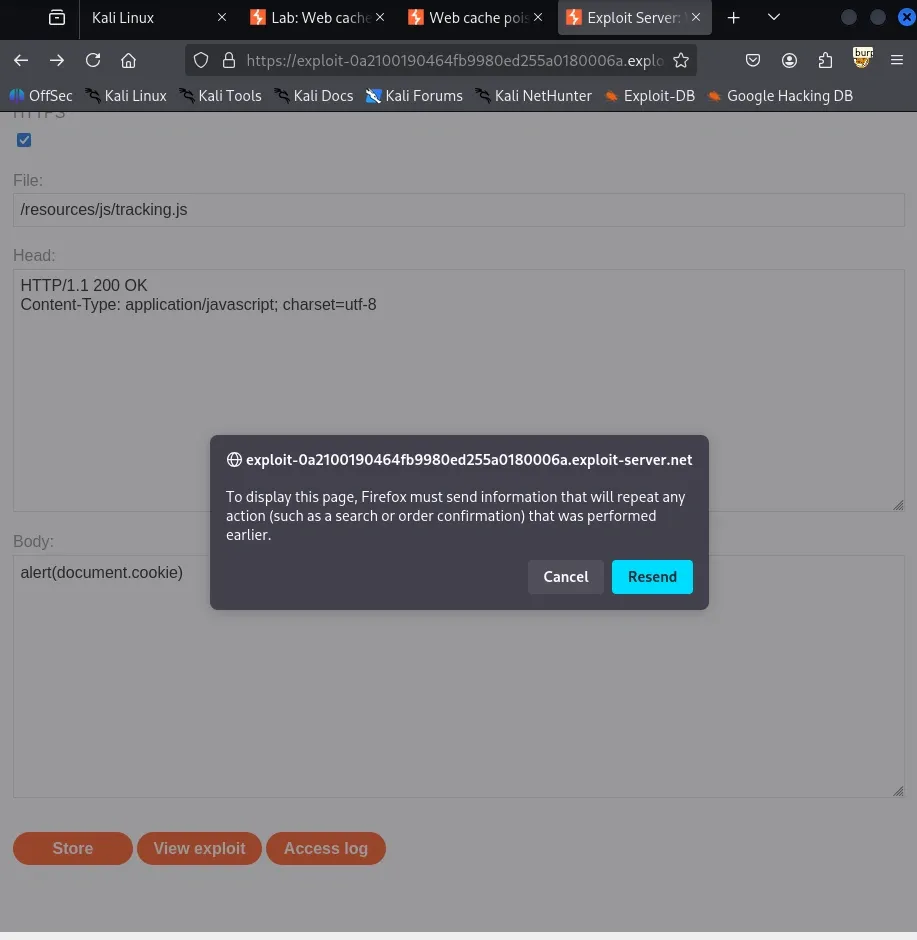Click inside the File input field

click(458, 209)
